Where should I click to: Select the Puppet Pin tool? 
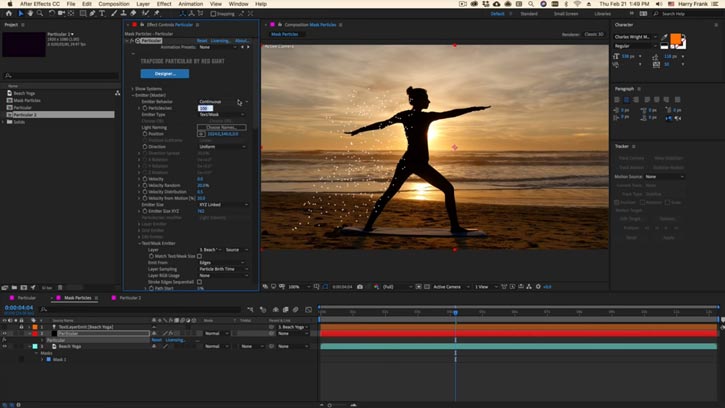pos(157,13)
